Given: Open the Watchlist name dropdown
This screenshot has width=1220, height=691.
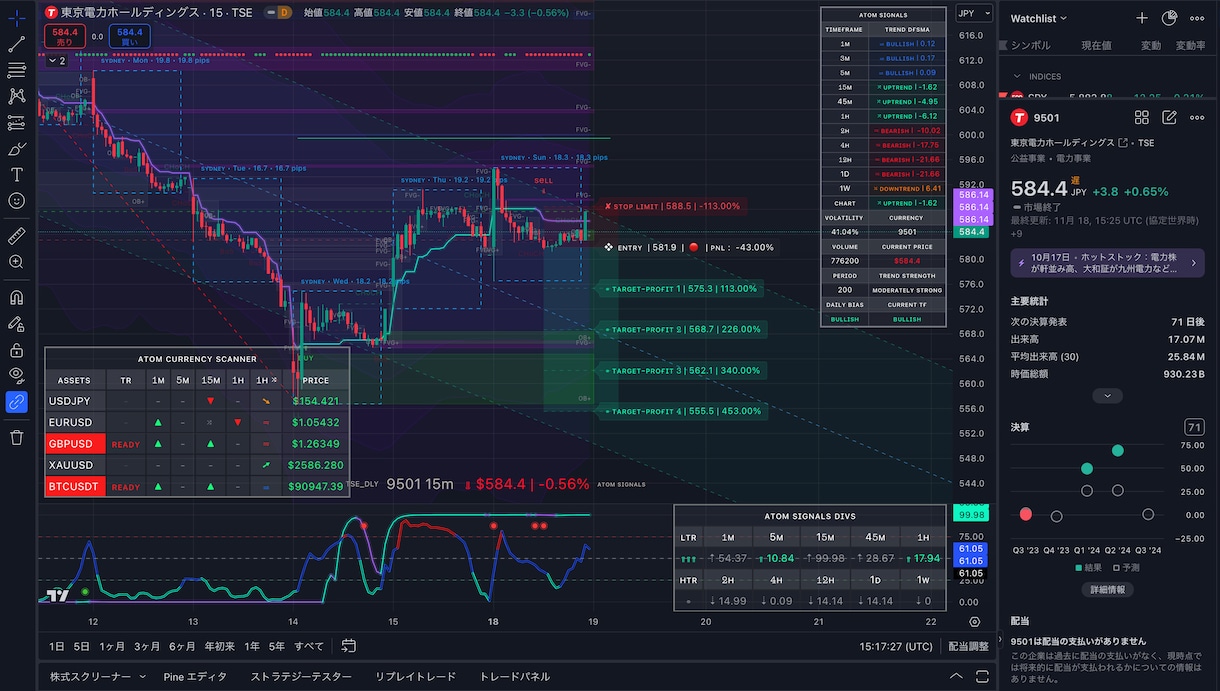Looking at the screenshot, I should point(1039,18).
